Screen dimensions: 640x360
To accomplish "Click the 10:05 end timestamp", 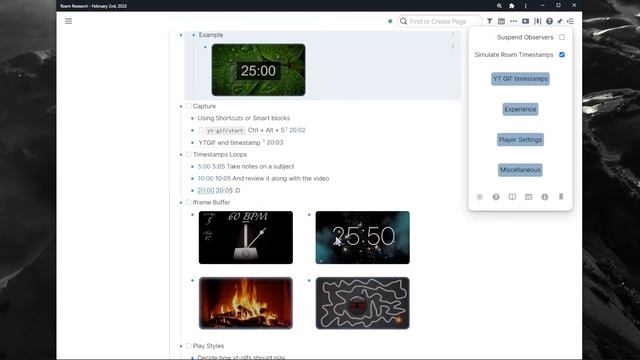I will pyautogui.click(x=223, y=178).
